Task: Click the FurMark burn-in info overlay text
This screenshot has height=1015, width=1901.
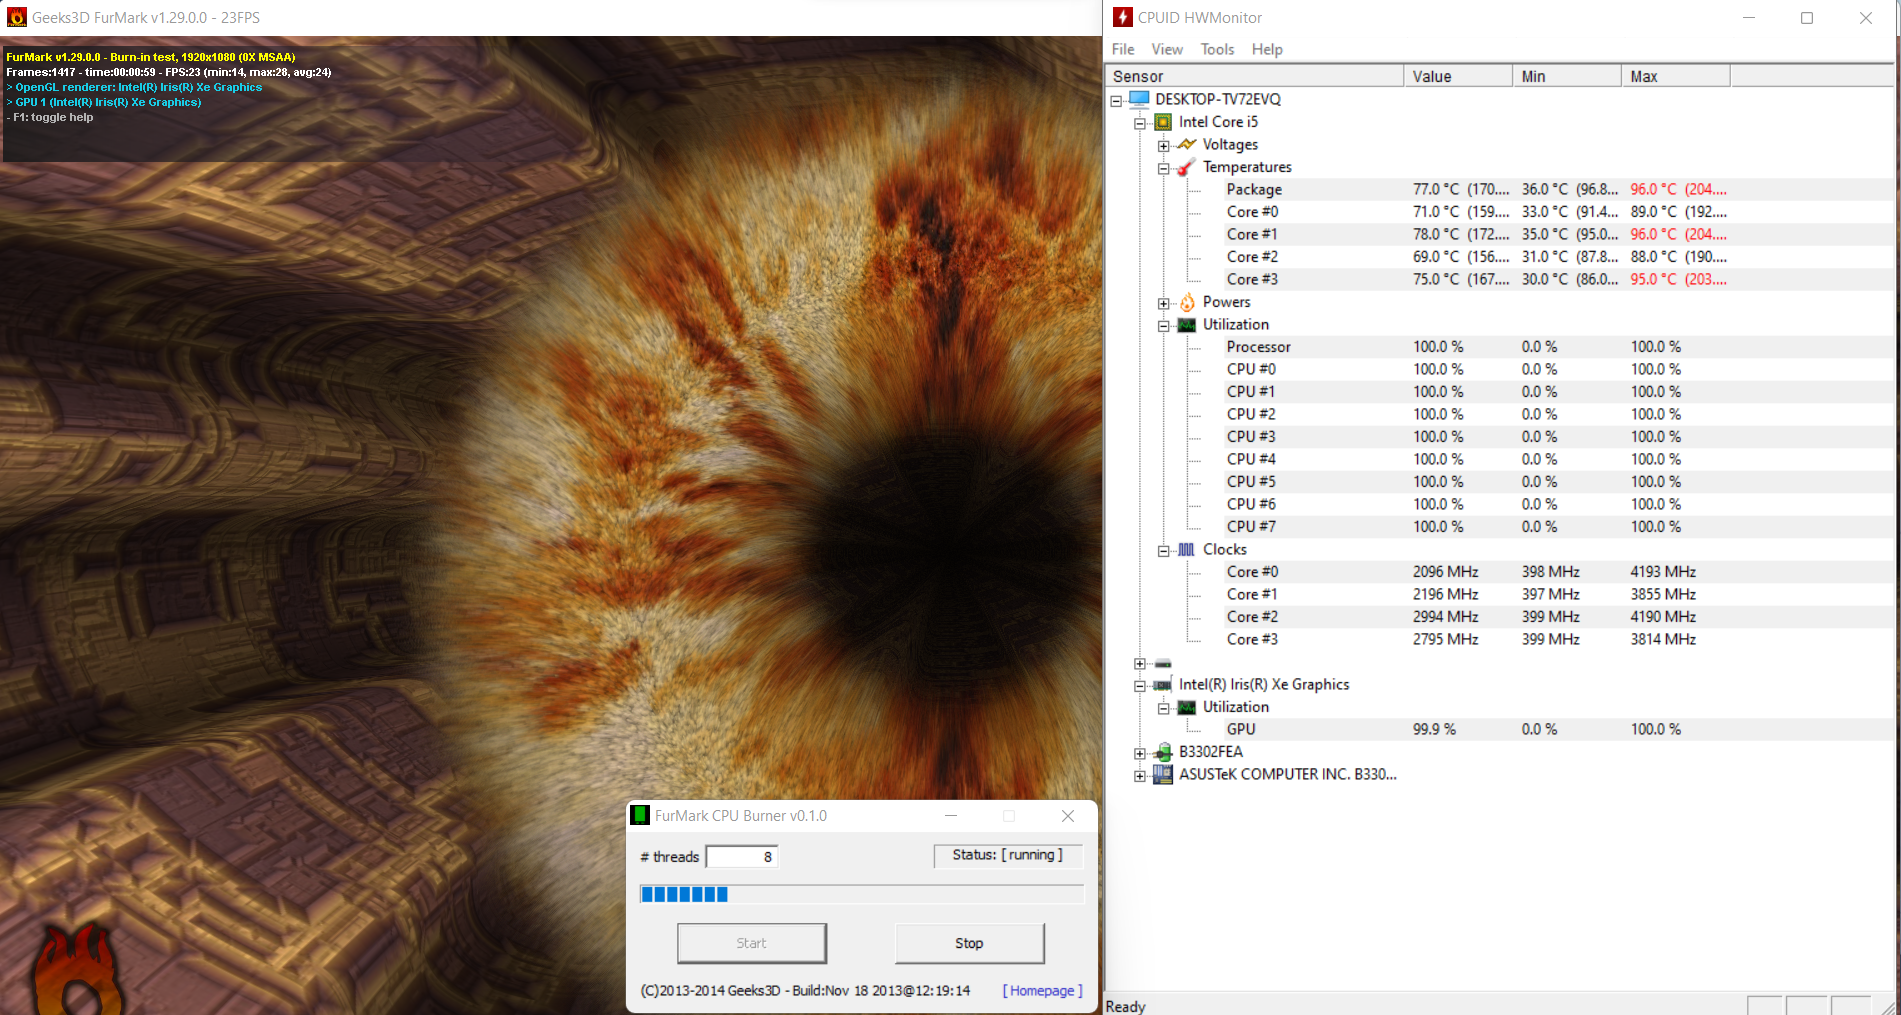Action: [168, 87]
